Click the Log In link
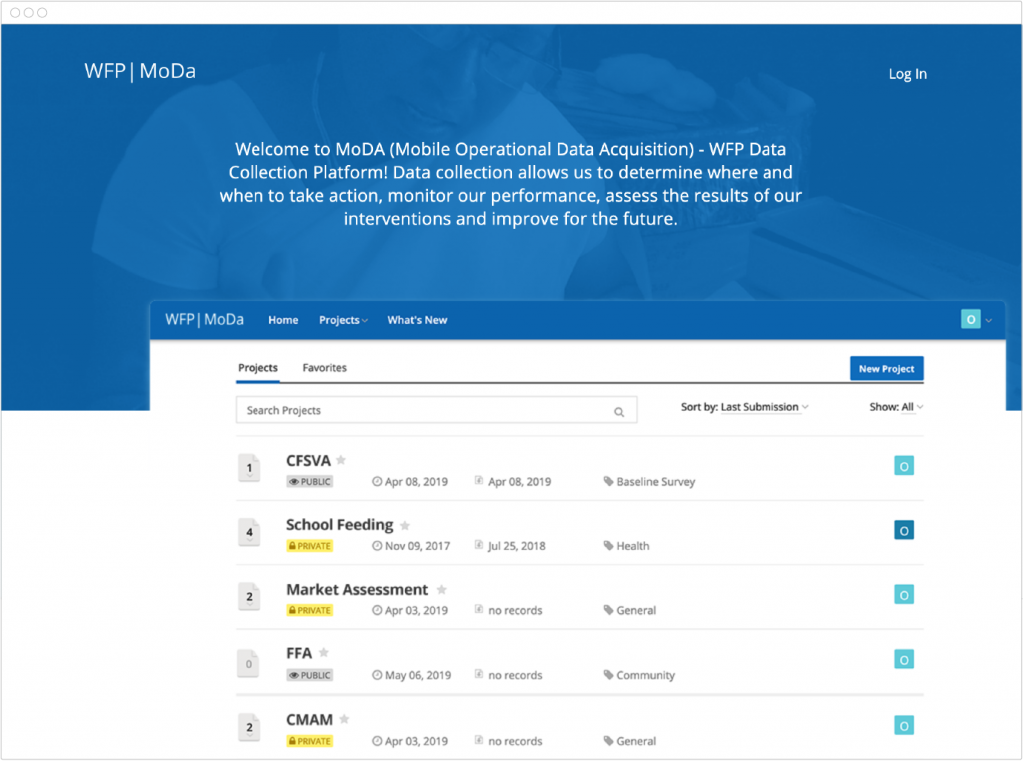1024x761 pixels. coord(907,74)
